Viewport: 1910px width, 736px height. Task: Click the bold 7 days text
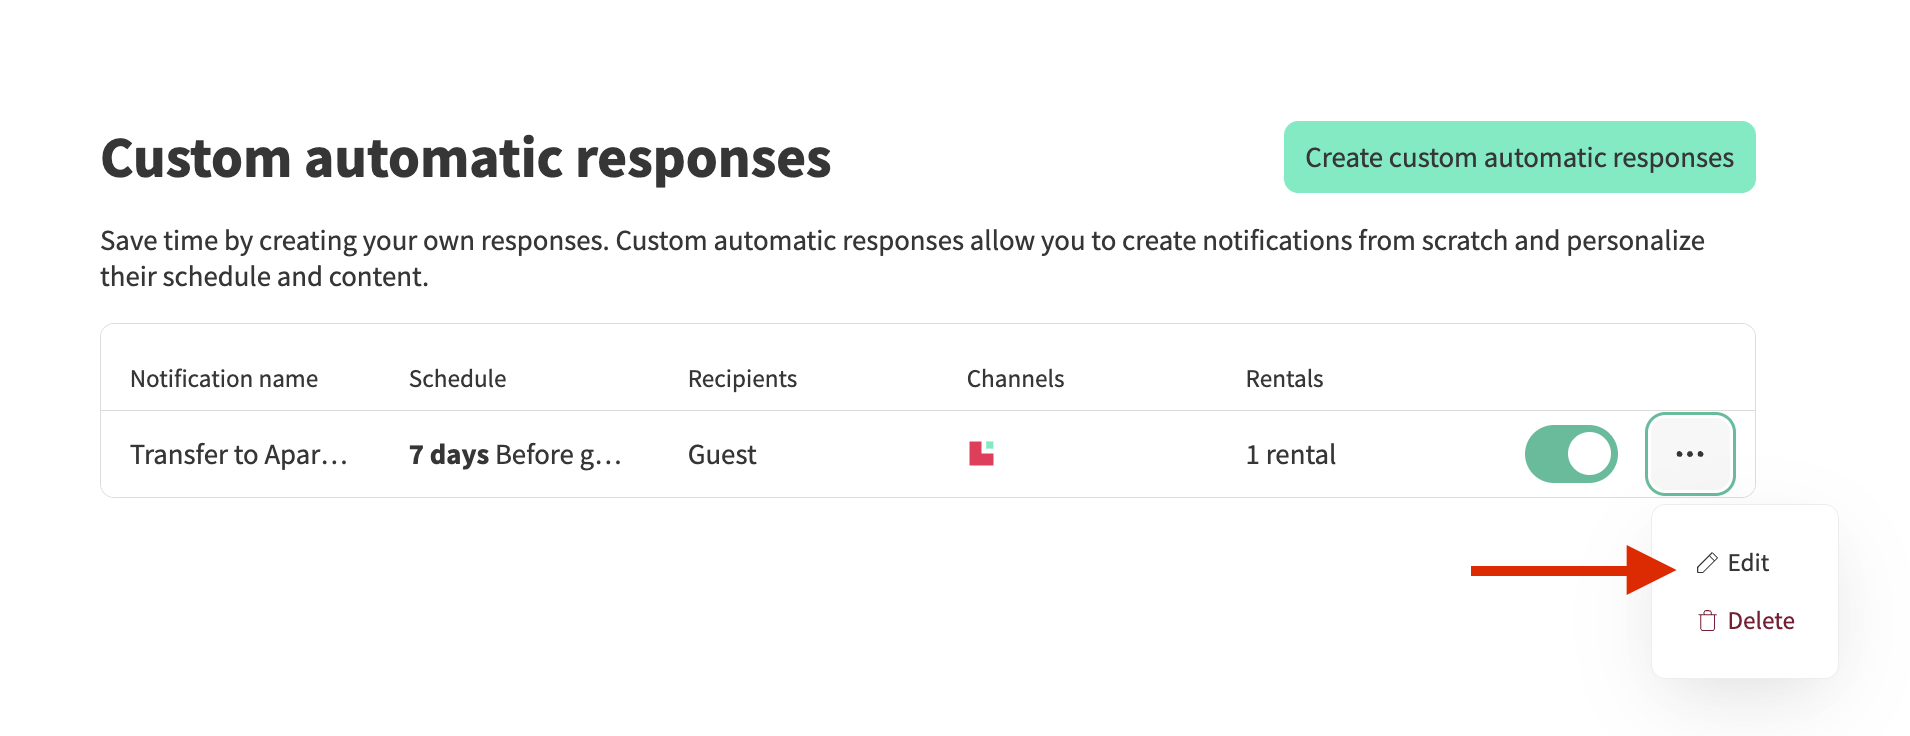click(449, 455)
